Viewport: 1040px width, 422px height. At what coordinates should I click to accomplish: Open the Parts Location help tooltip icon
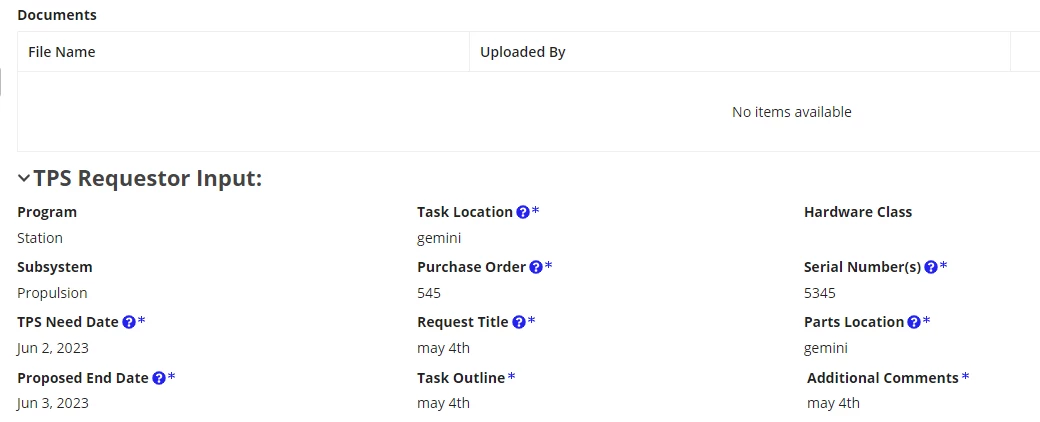click(914, 322)
